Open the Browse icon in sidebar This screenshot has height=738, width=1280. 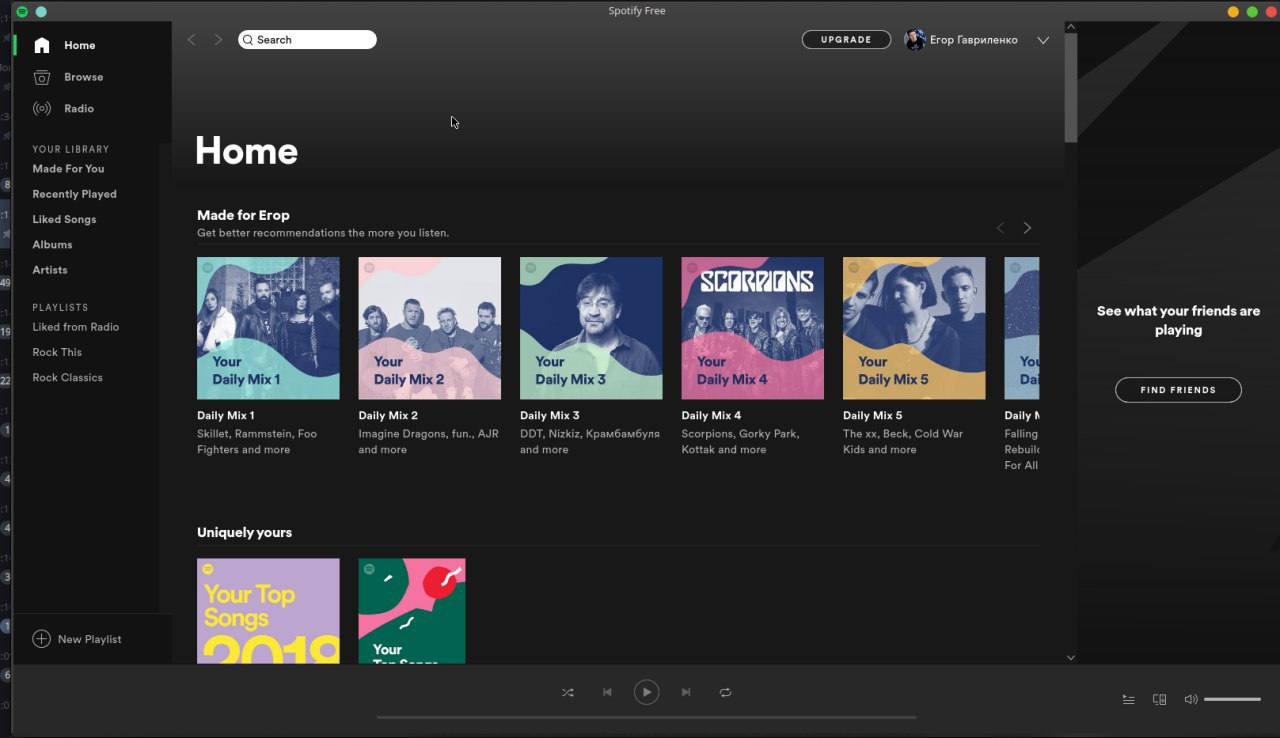[41, 77]
